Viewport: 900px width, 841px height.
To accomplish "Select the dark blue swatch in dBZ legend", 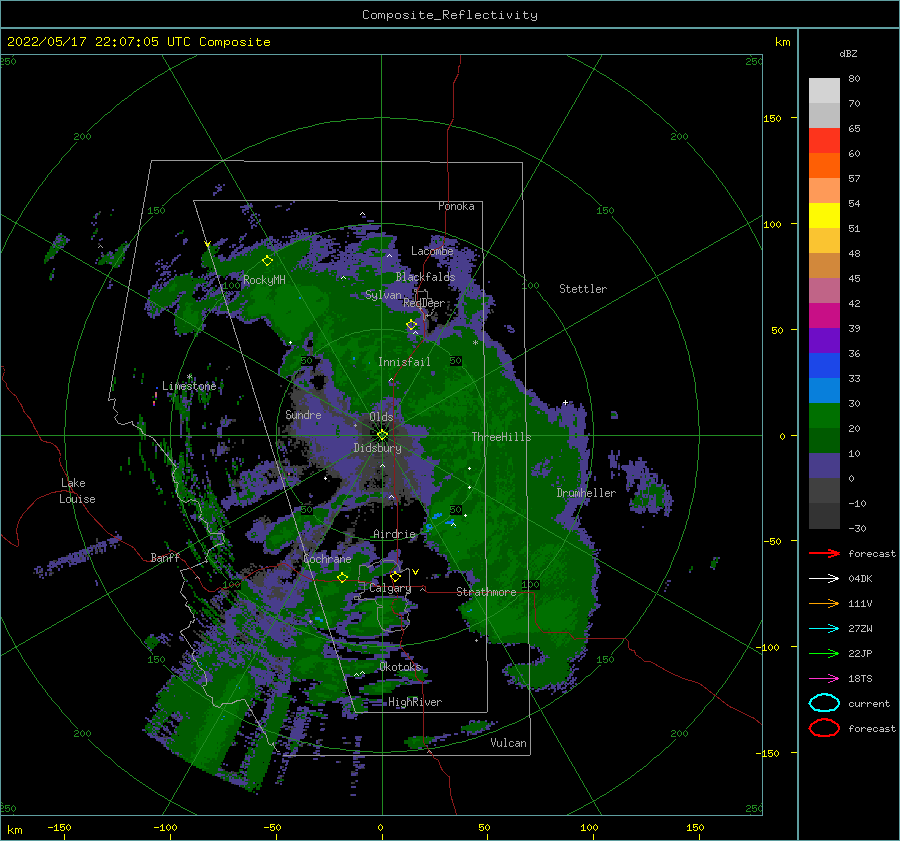I will [824, 365].
